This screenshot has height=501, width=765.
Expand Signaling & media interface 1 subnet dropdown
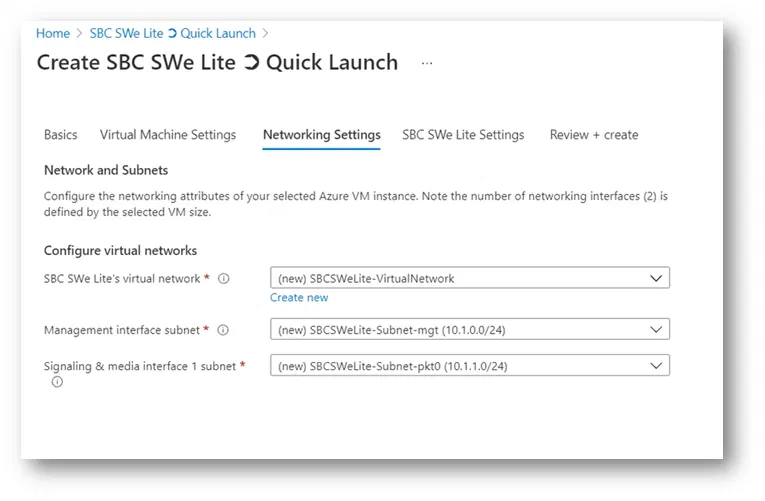pos(469,366)
